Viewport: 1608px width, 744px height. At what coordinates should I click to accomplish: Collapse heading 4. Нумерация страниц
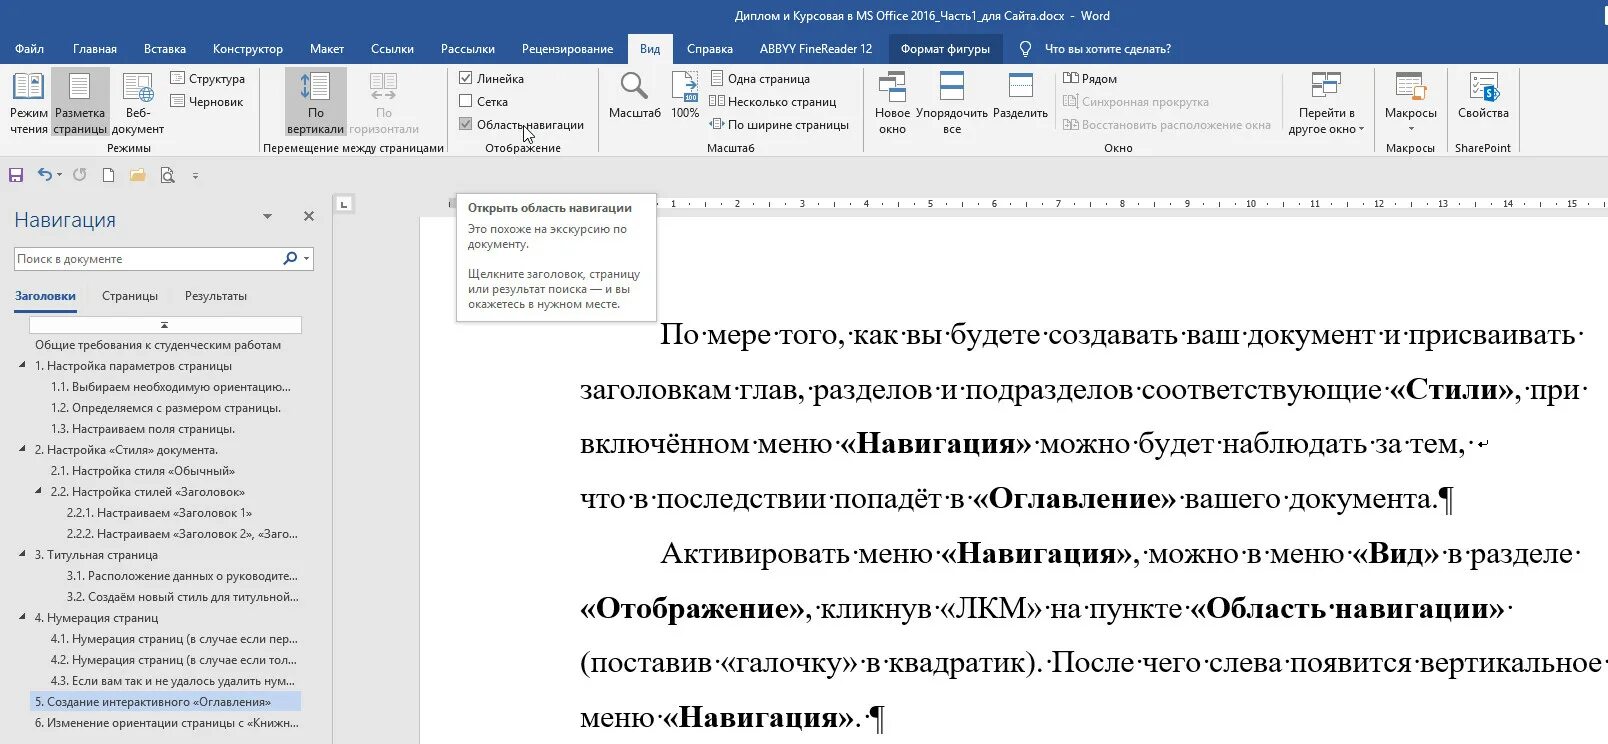(23, 617)
